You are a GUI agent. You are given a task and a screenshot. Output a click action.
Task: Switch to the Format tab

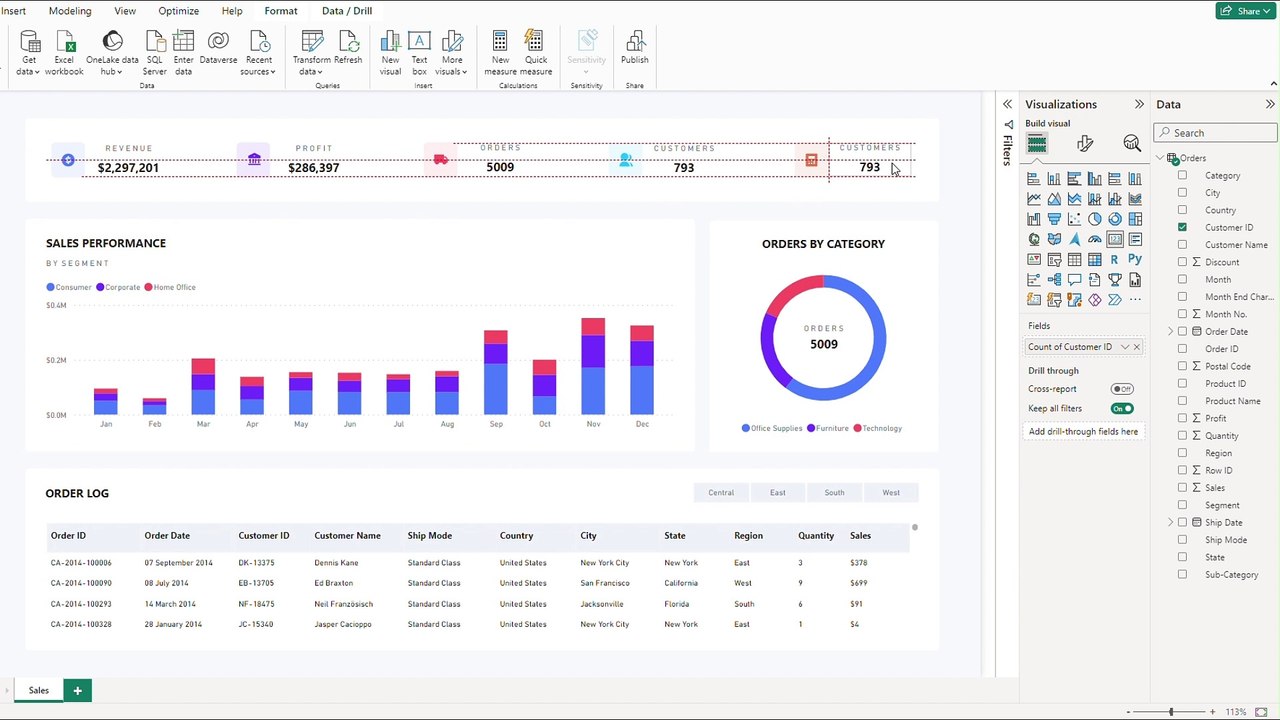(281, 11)
